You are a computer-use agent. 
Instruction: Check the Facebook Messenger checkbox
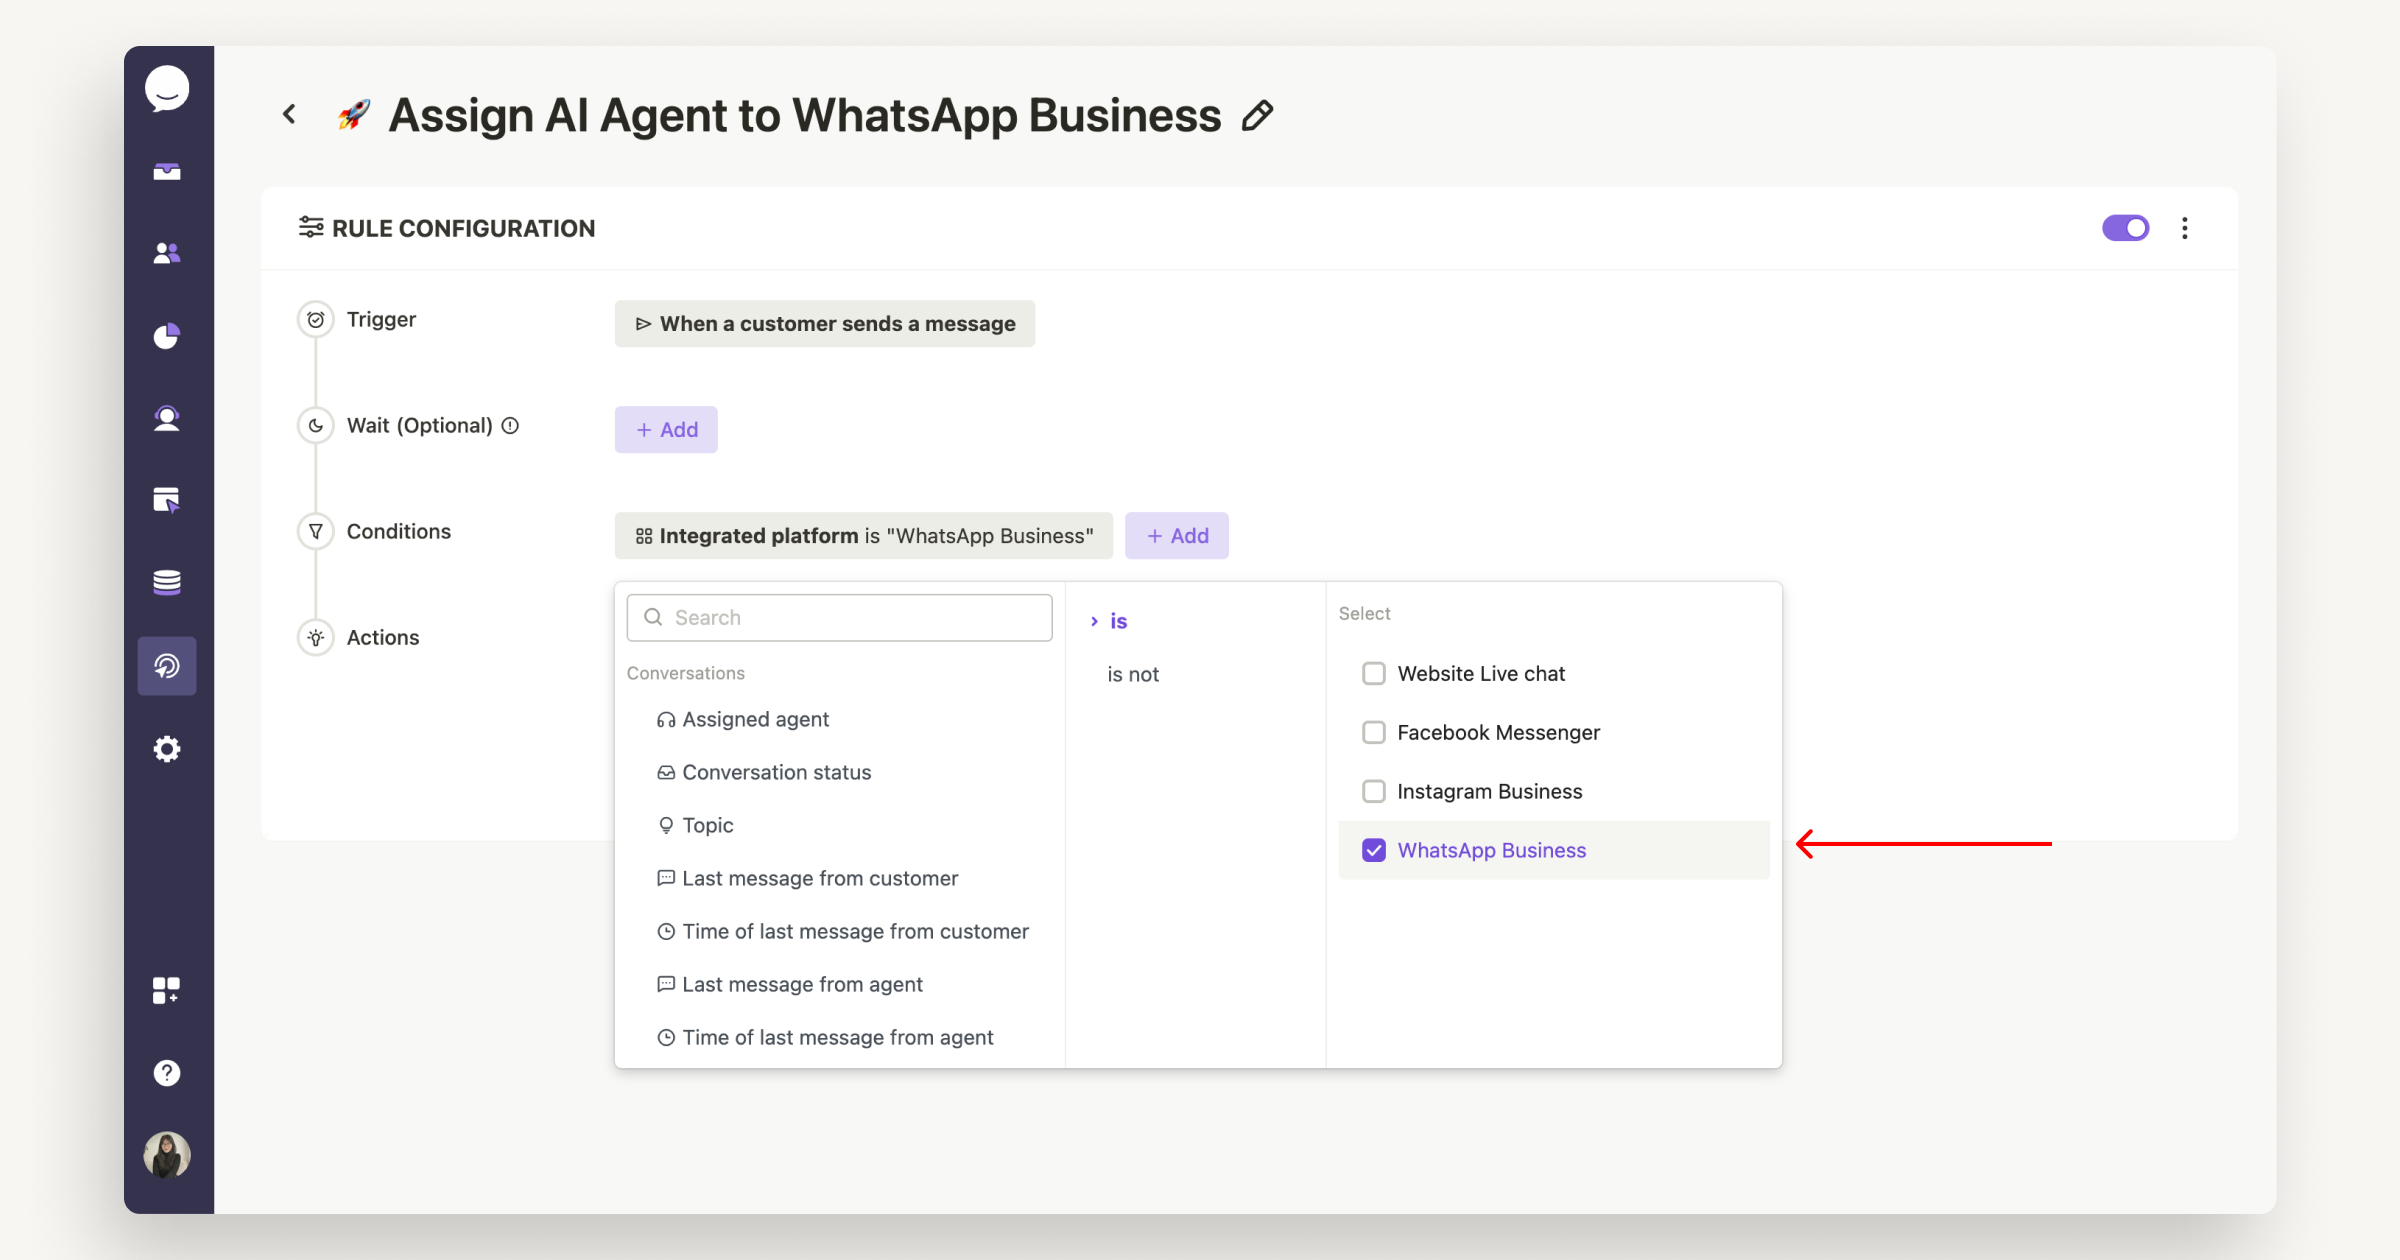pos(1373,732)
